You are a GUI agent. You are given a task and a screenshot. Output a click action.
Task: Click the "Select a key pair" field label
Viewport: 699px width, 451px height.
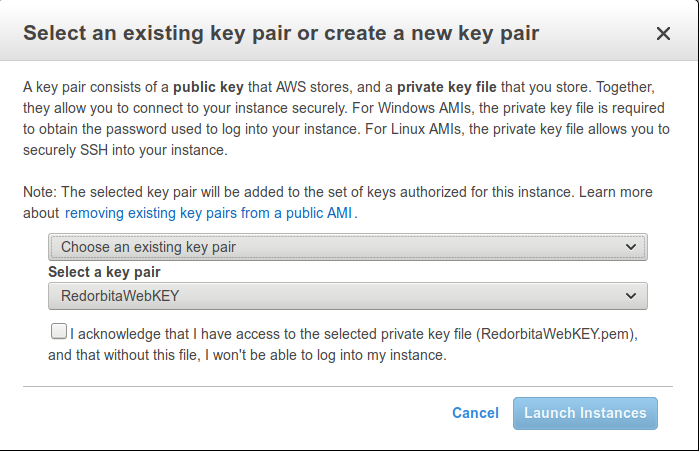104,272
